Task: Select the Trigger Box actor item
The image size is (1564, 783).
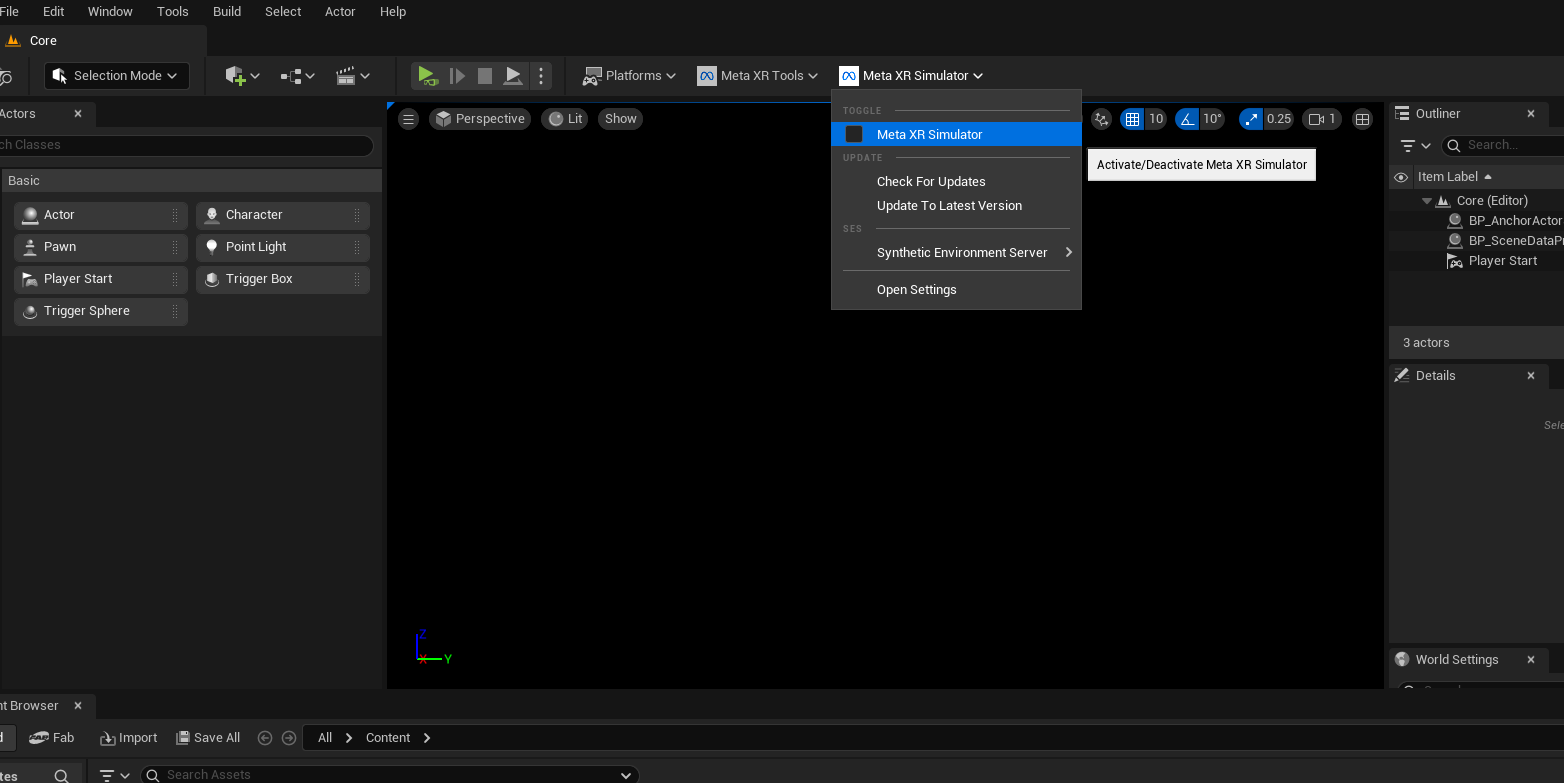Action: tap(283, 279)
